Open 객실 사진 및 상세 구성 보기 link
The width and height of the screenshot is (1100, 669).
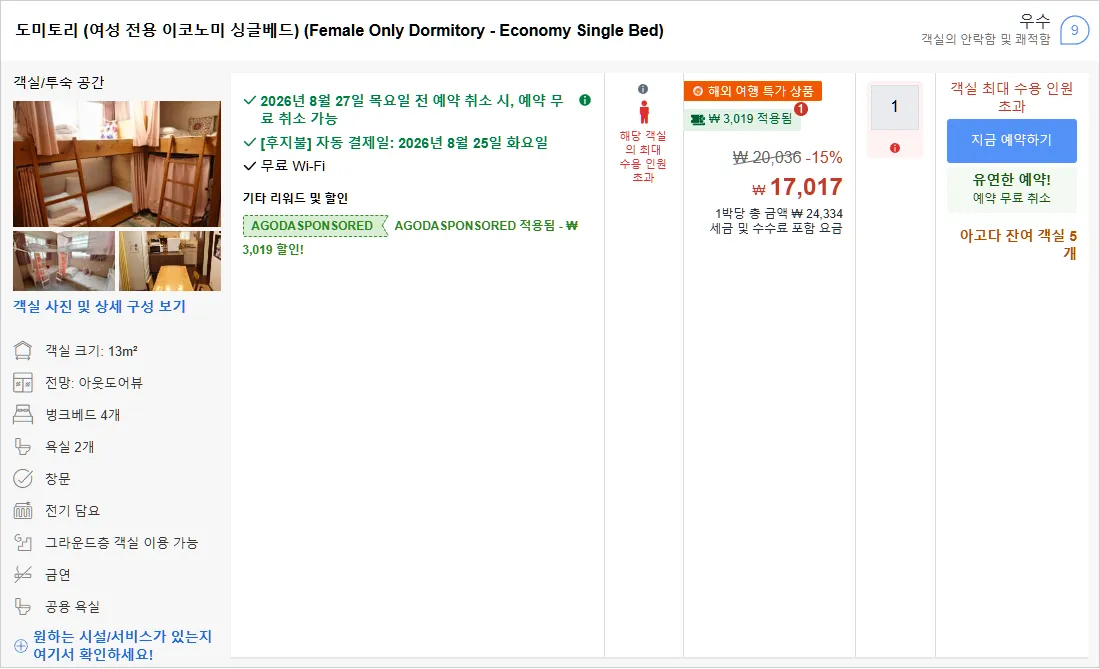100,306
